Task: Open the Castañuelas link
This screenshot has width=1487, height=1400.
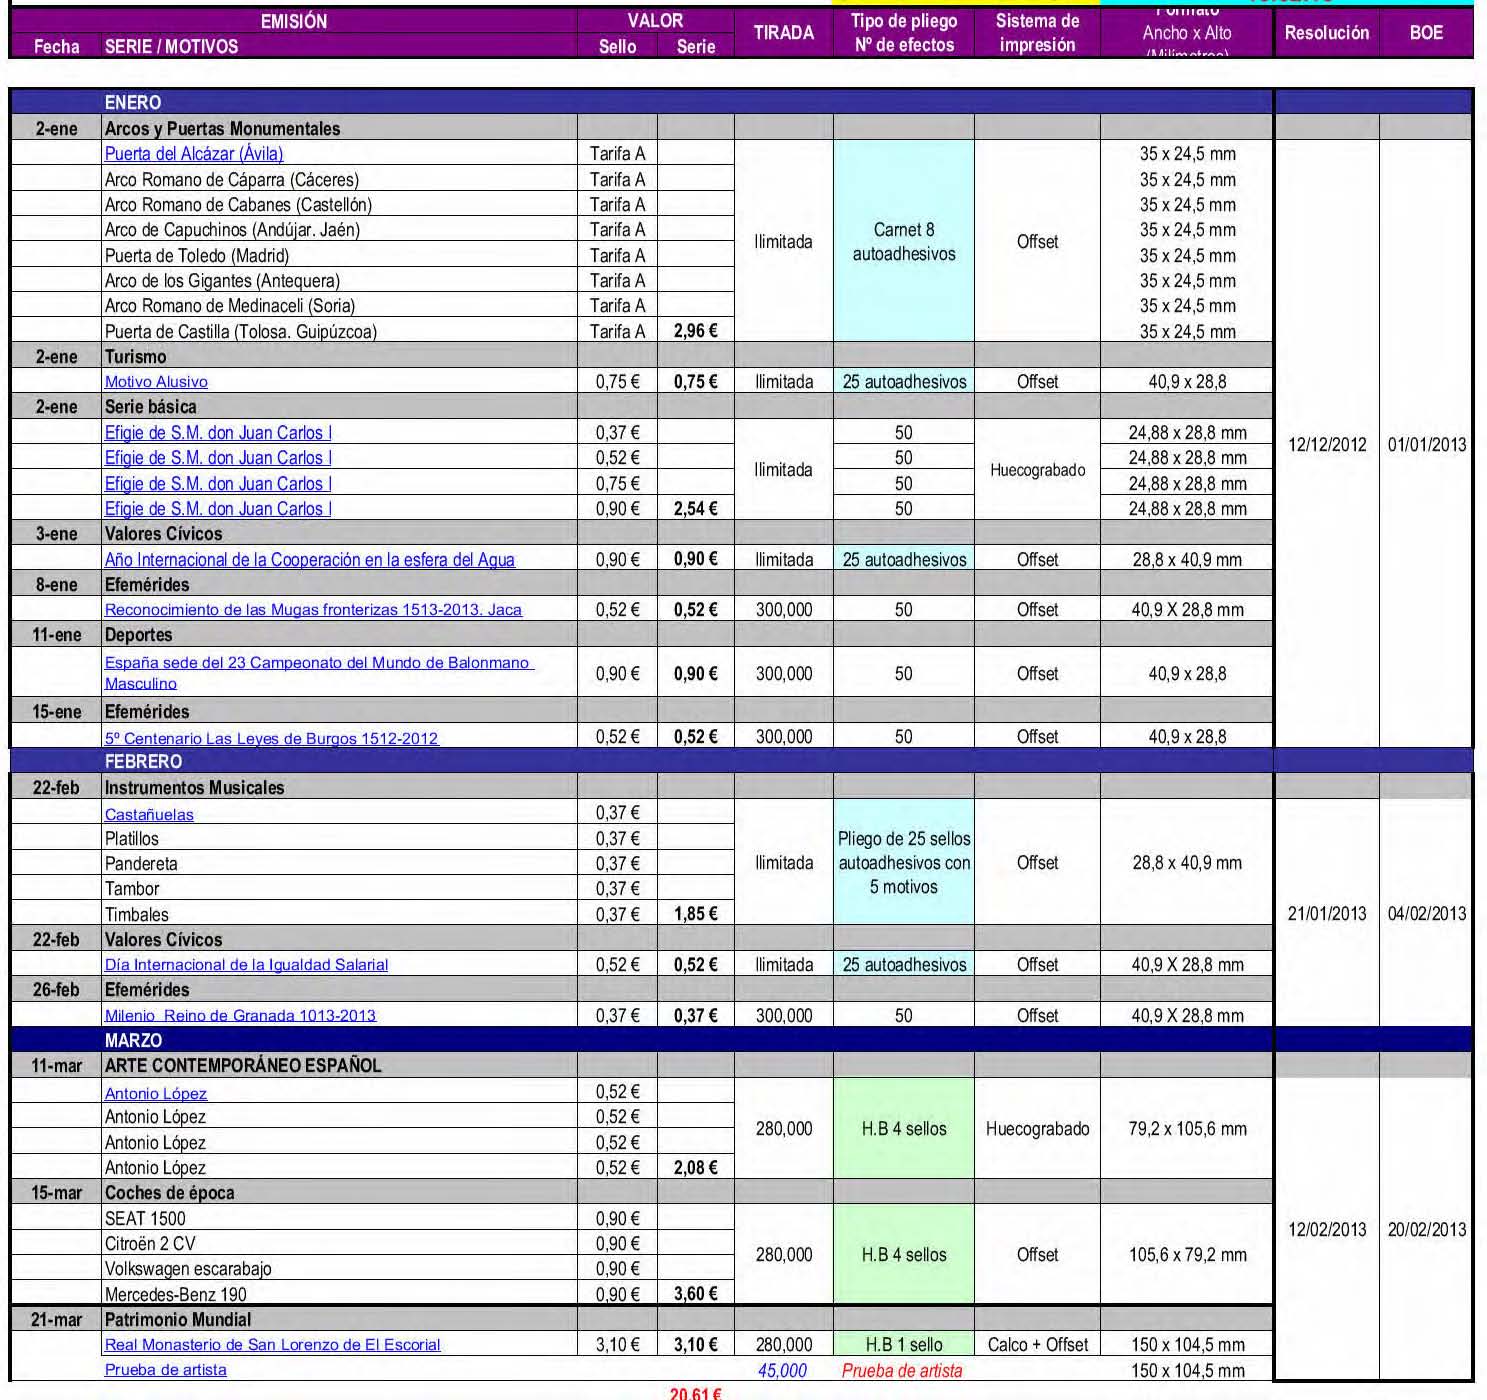Action: coord(149,815)
